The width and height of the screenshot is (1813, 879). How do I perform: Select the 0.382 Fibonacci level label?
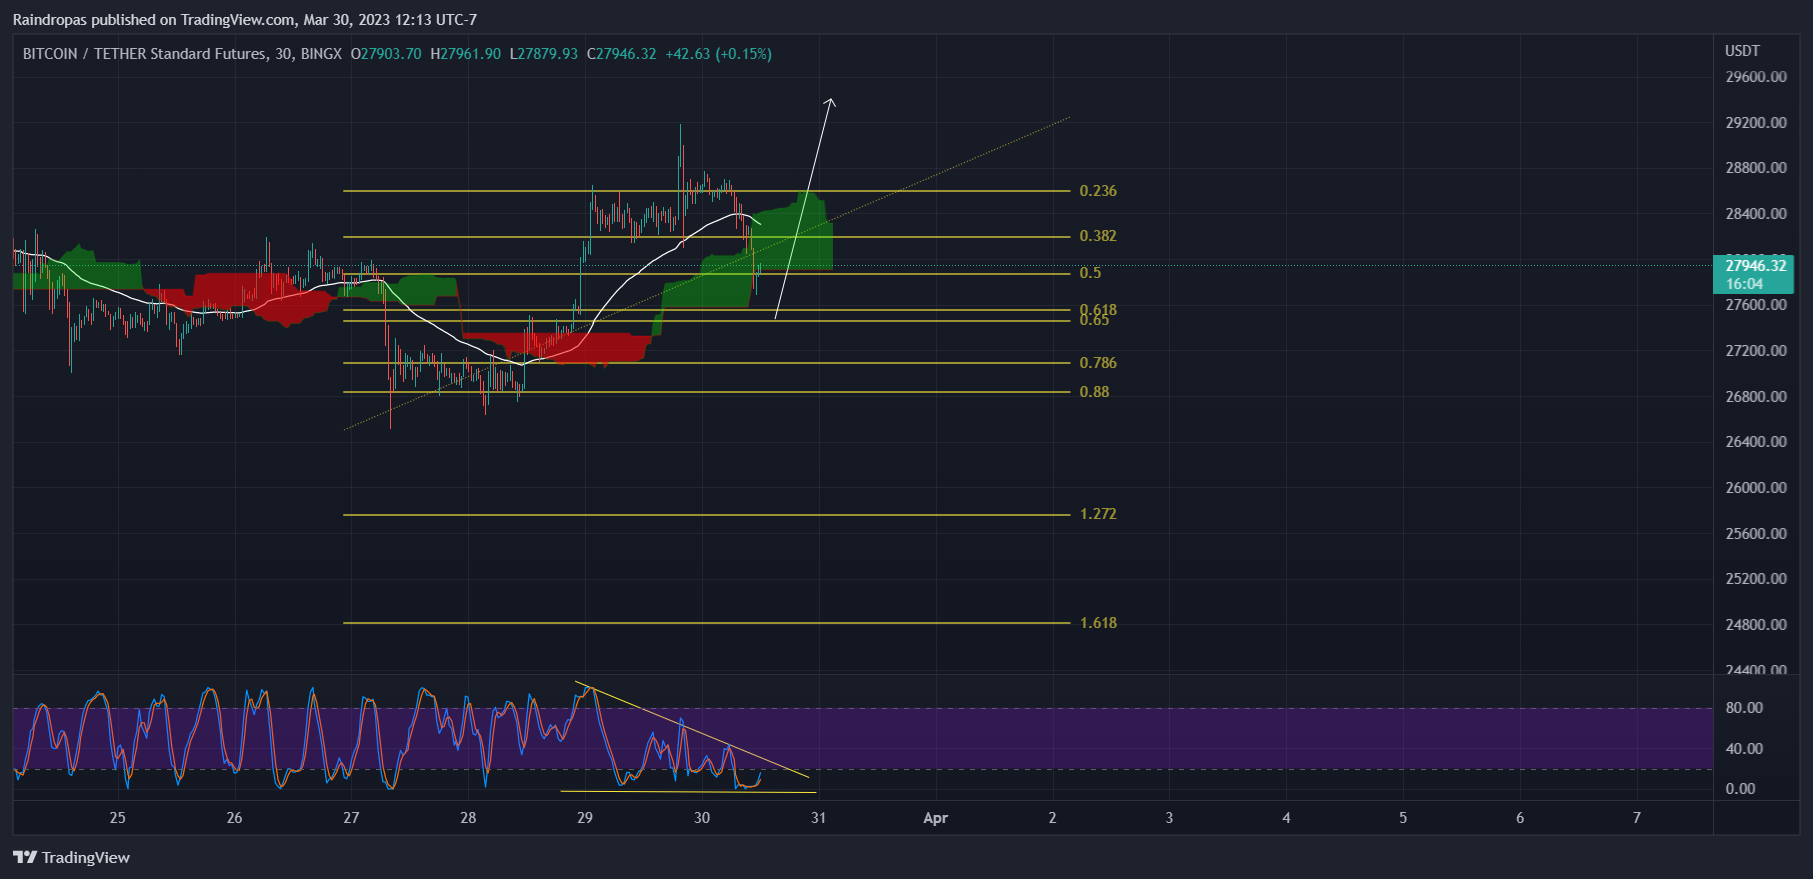[1098, 236]
